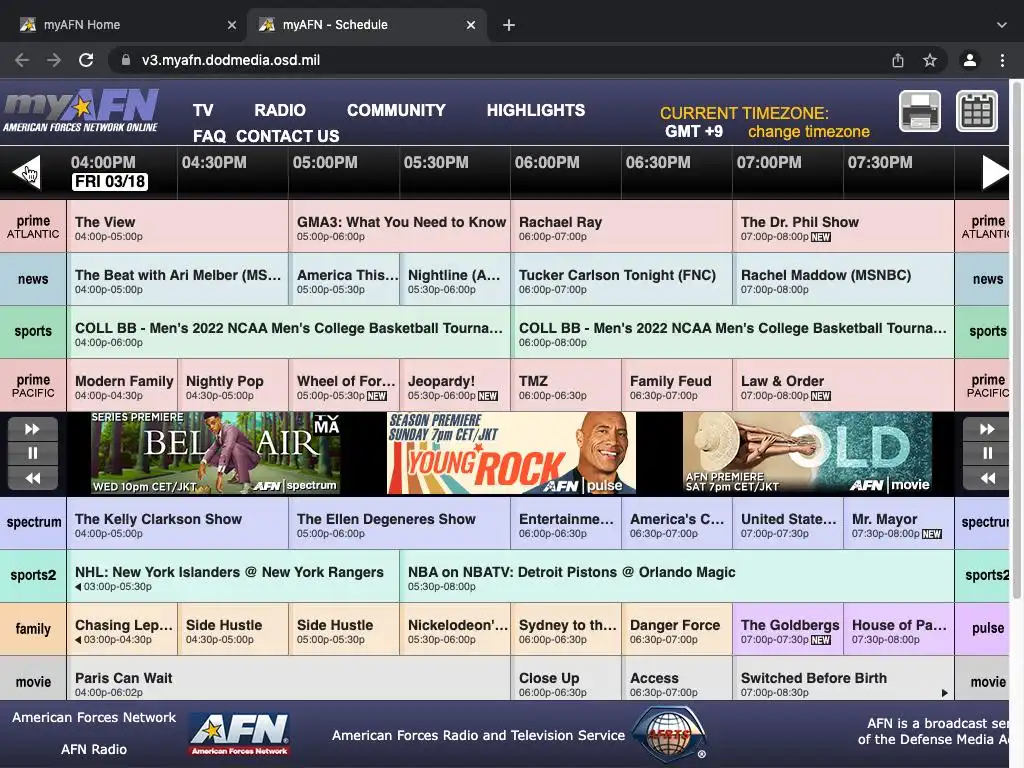The width and height of the screenshot is (1024, 768).
Task: Reload the page in browser
Action: click(86, 60)
